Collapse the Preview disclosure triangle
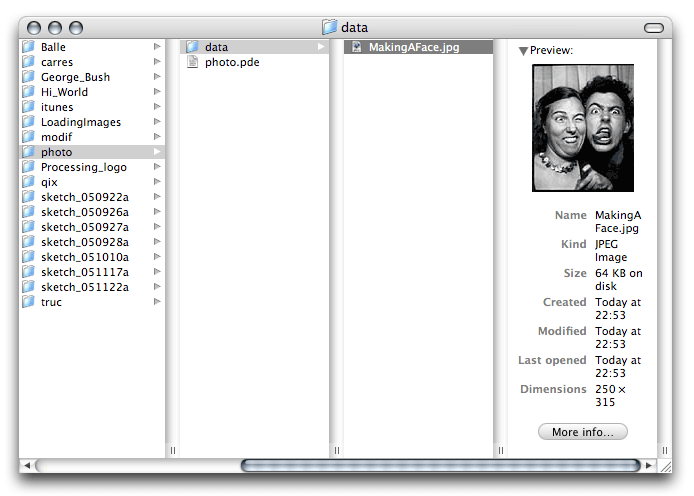This screenshot has height=496, width=694. [523, 50]
